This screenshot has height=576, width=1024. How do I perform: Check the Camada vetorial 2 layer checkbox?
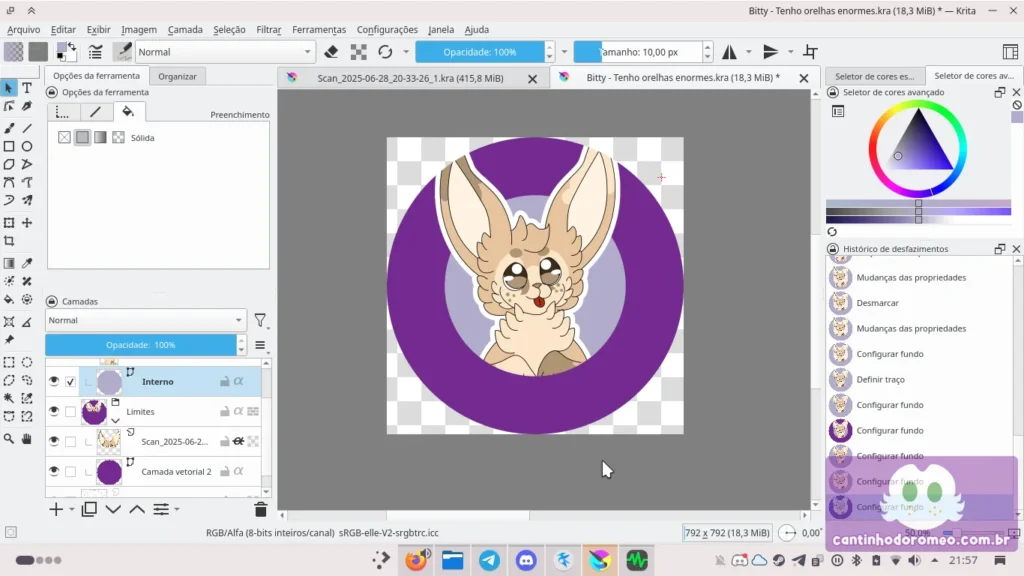pos(71,472)
